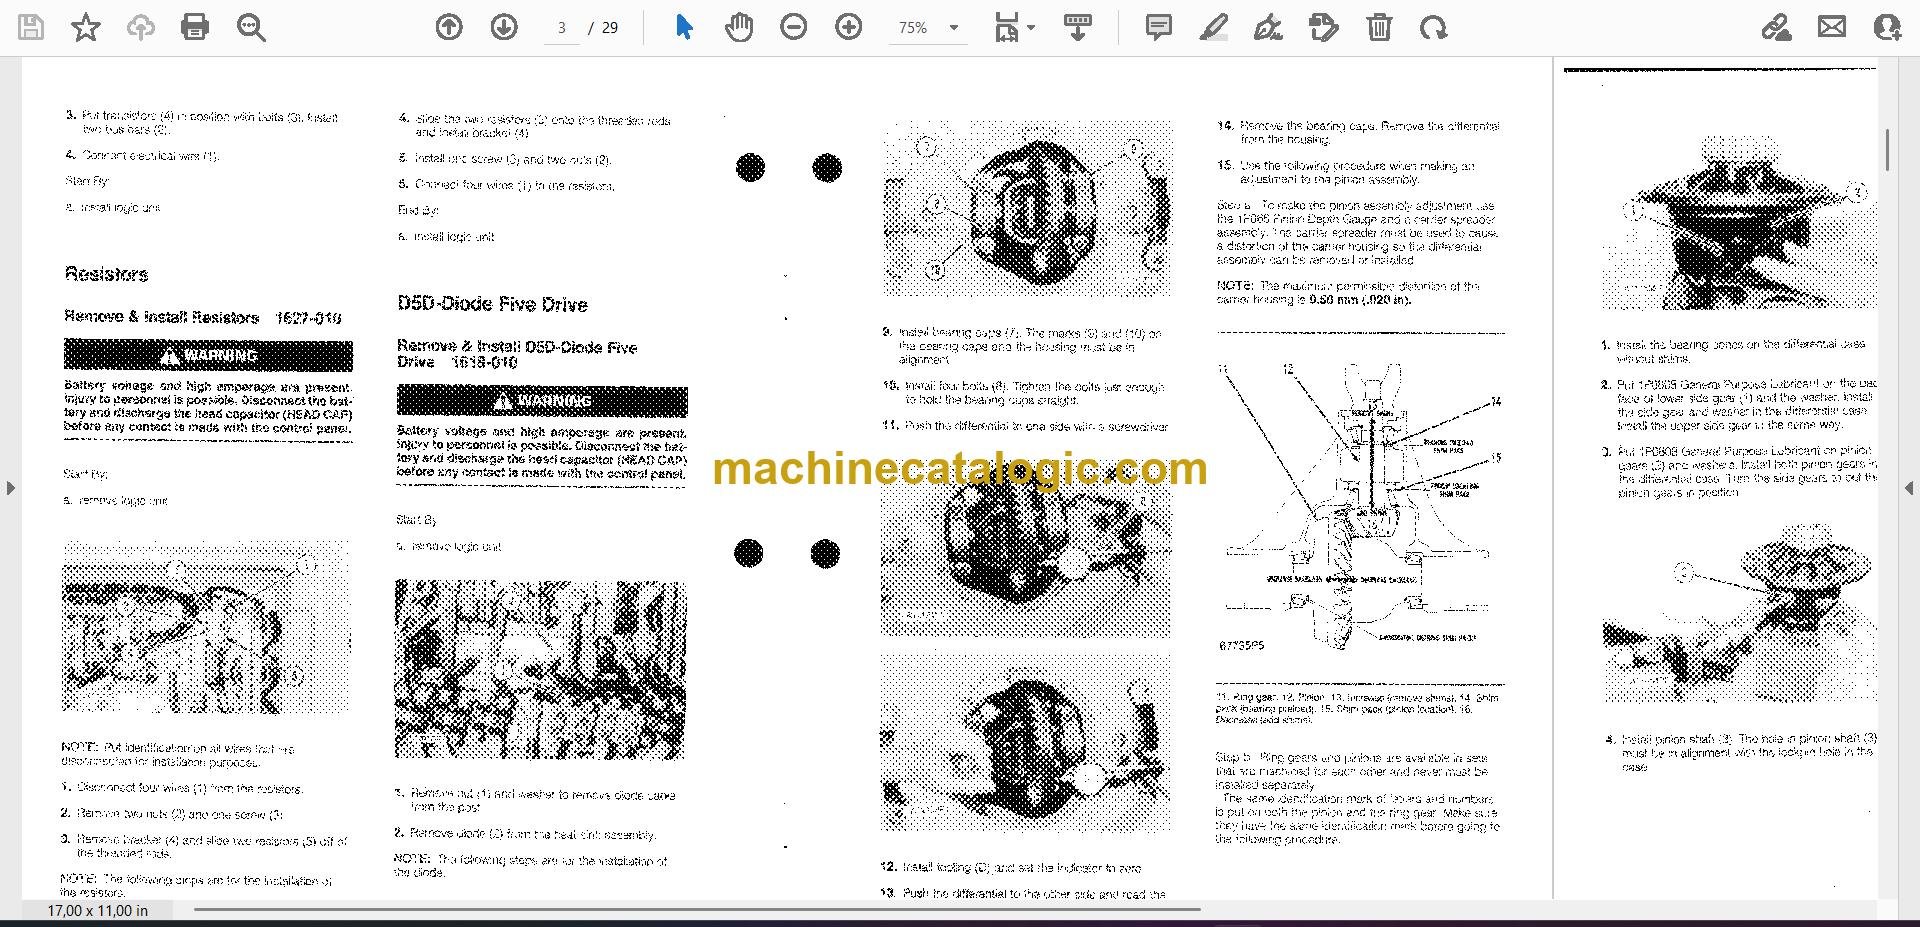
Task: Click the trash delete icon
Action: pos(1379,28)
